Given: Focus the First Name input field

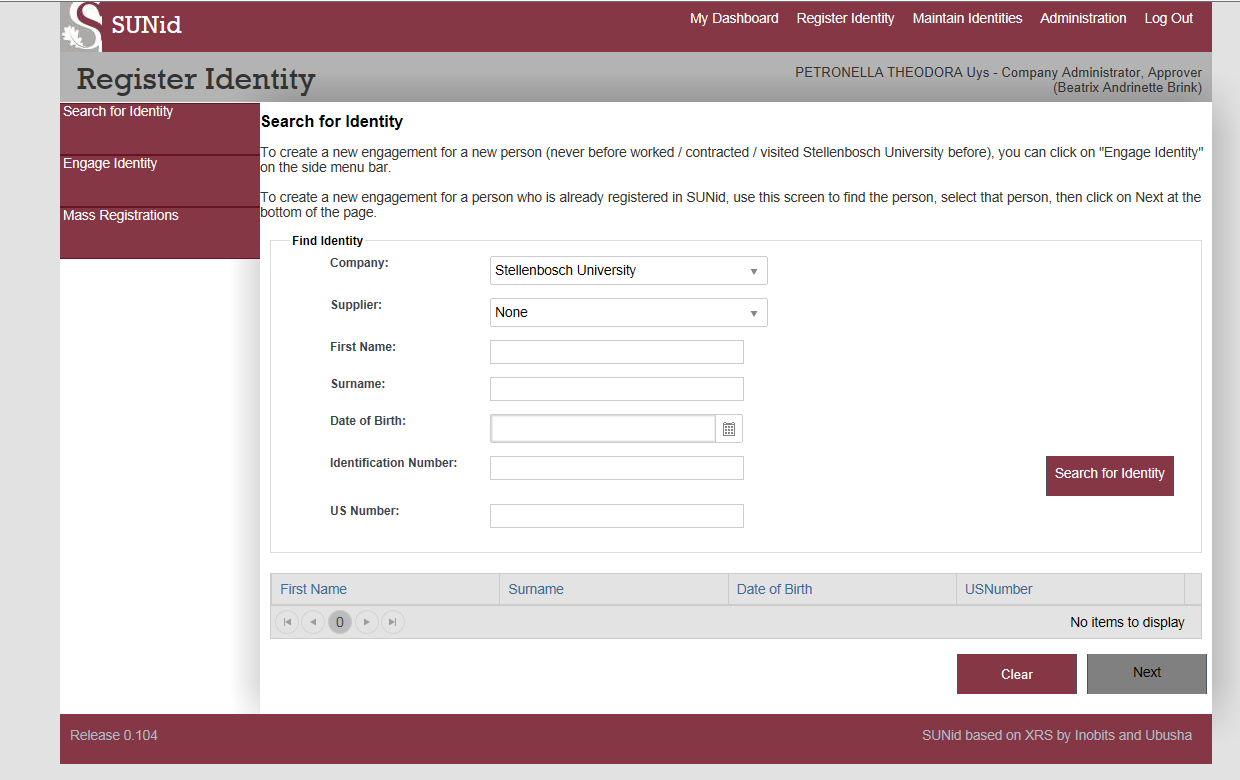Looking at the screenshot, I should (x=617, y=352).
